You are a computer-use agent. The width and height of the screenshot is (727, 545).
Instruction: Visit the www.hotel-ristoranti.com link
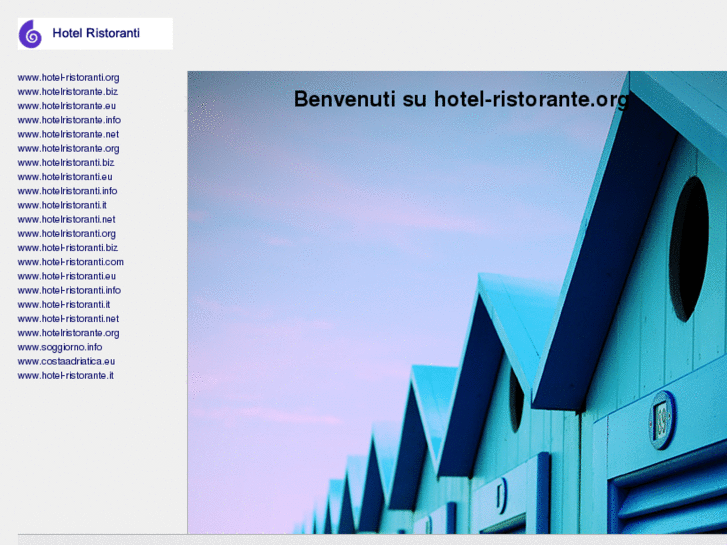(x=71, y=262)
